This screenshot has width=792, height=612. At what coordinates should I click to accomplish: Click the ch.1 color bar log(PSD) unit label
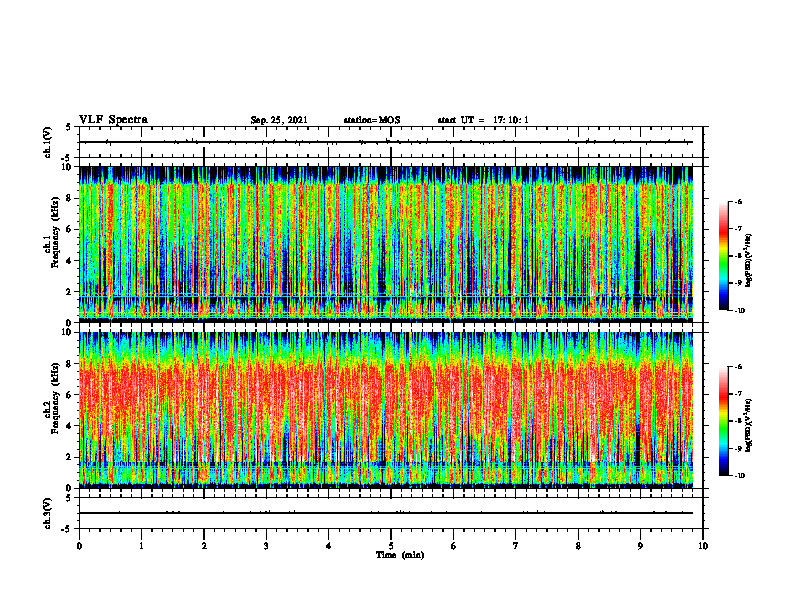click(x=750, y=260)
